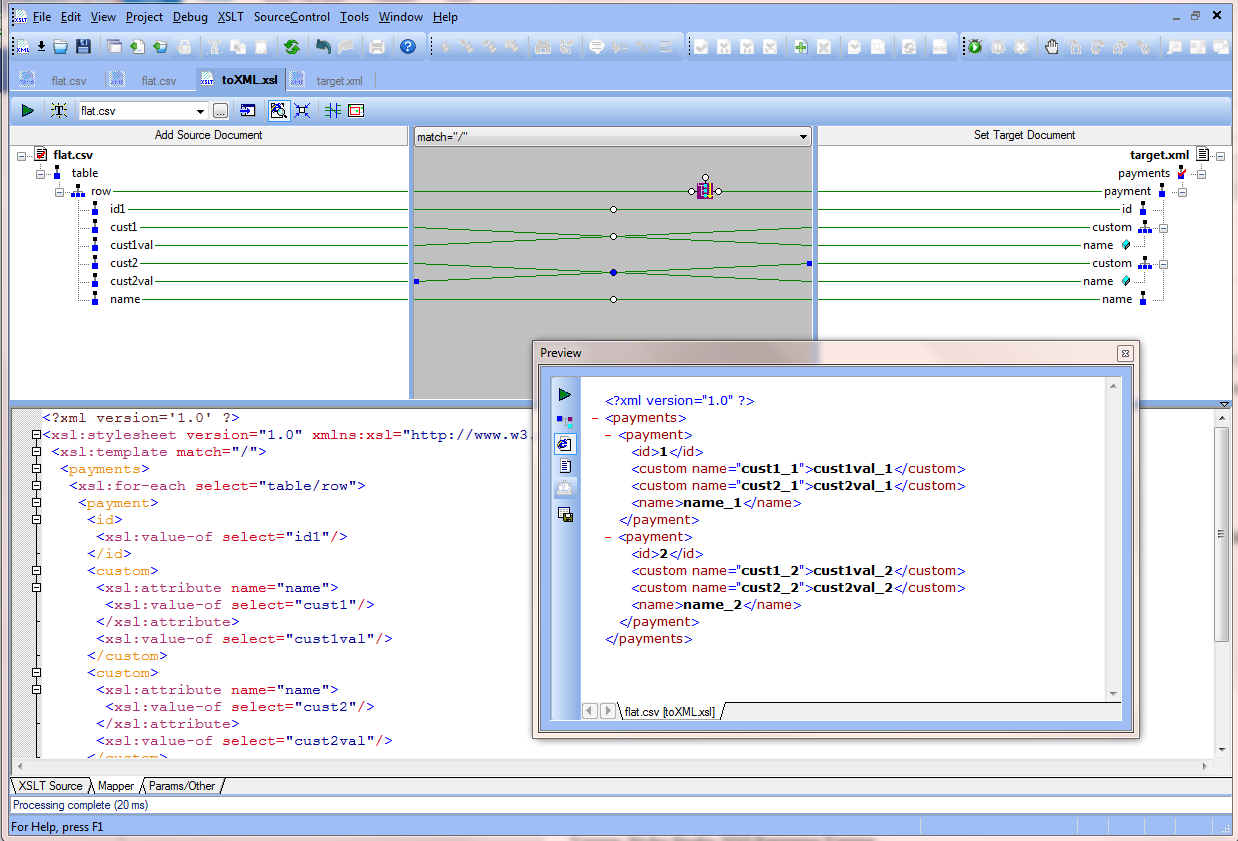Run the transformation in the Preview panel
The image size is (1238, 841).
pyautogui.click(x=565, y=395)
